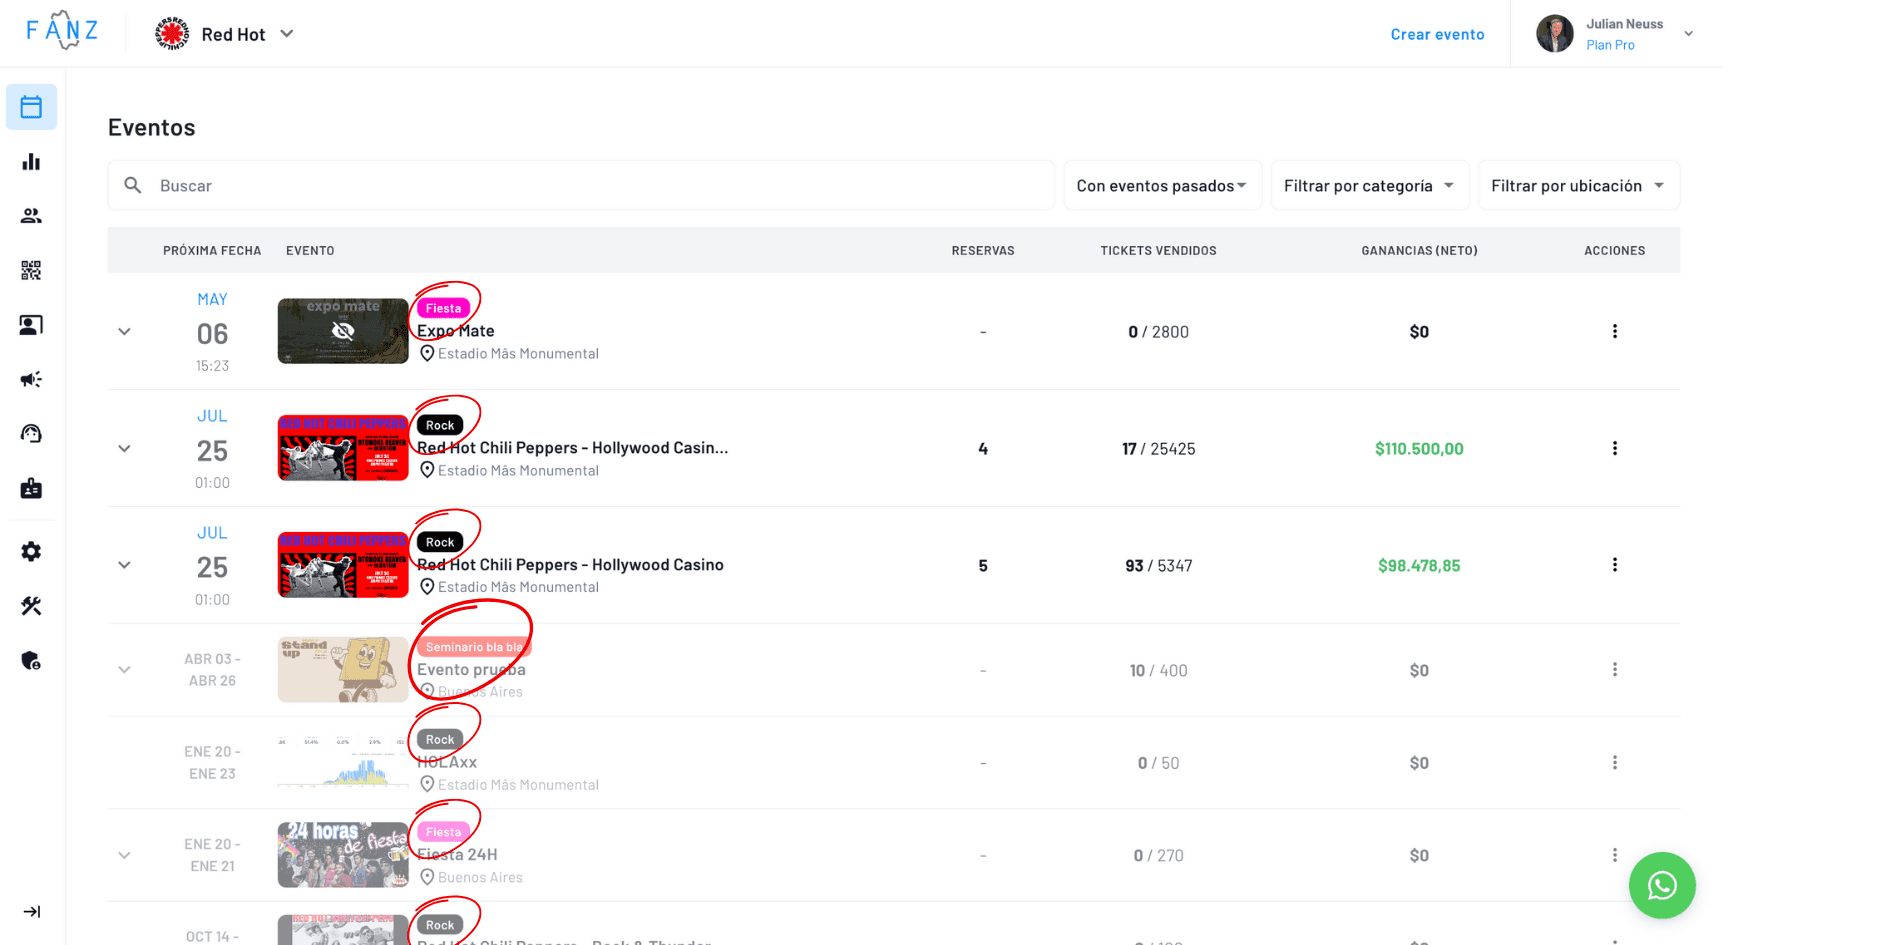
Task: Expand the Expo Mate event row
Action: point(124,332)
